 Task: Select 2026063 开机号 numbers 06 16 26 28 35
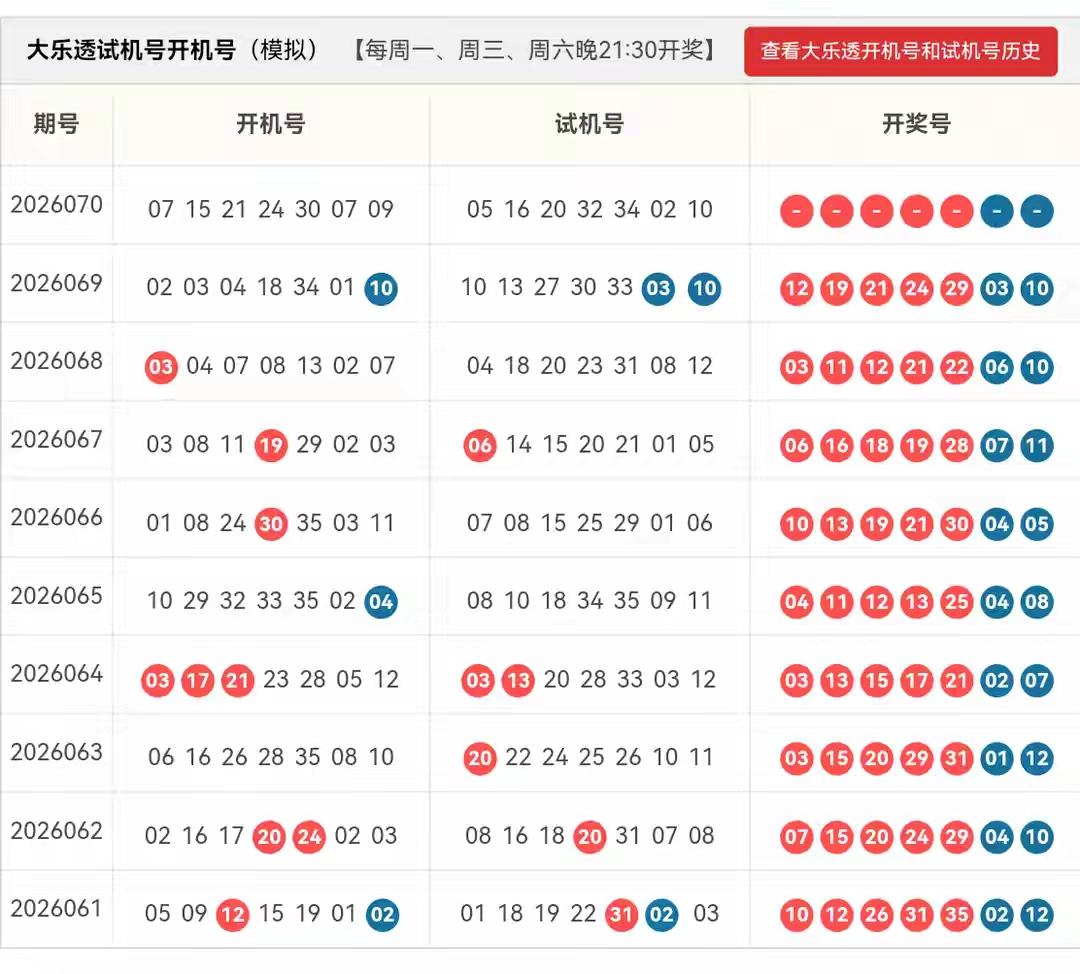click(234, 757)
